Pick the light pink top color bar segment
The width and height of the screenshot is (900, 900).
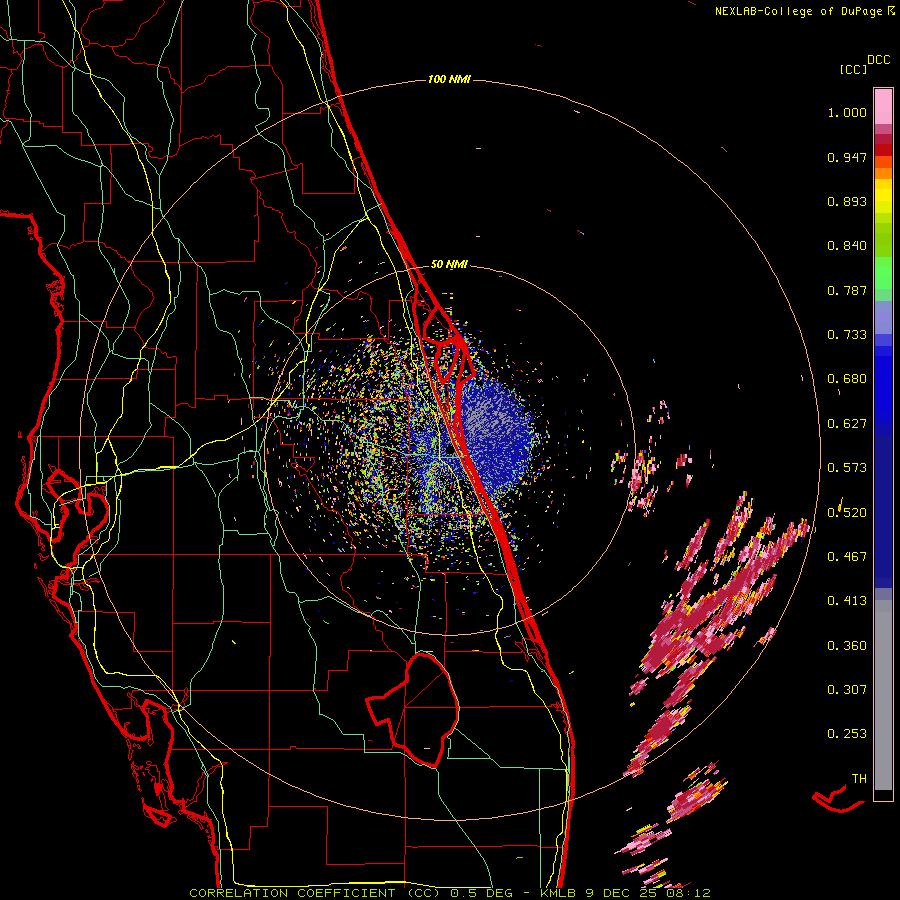click(883, 106)
